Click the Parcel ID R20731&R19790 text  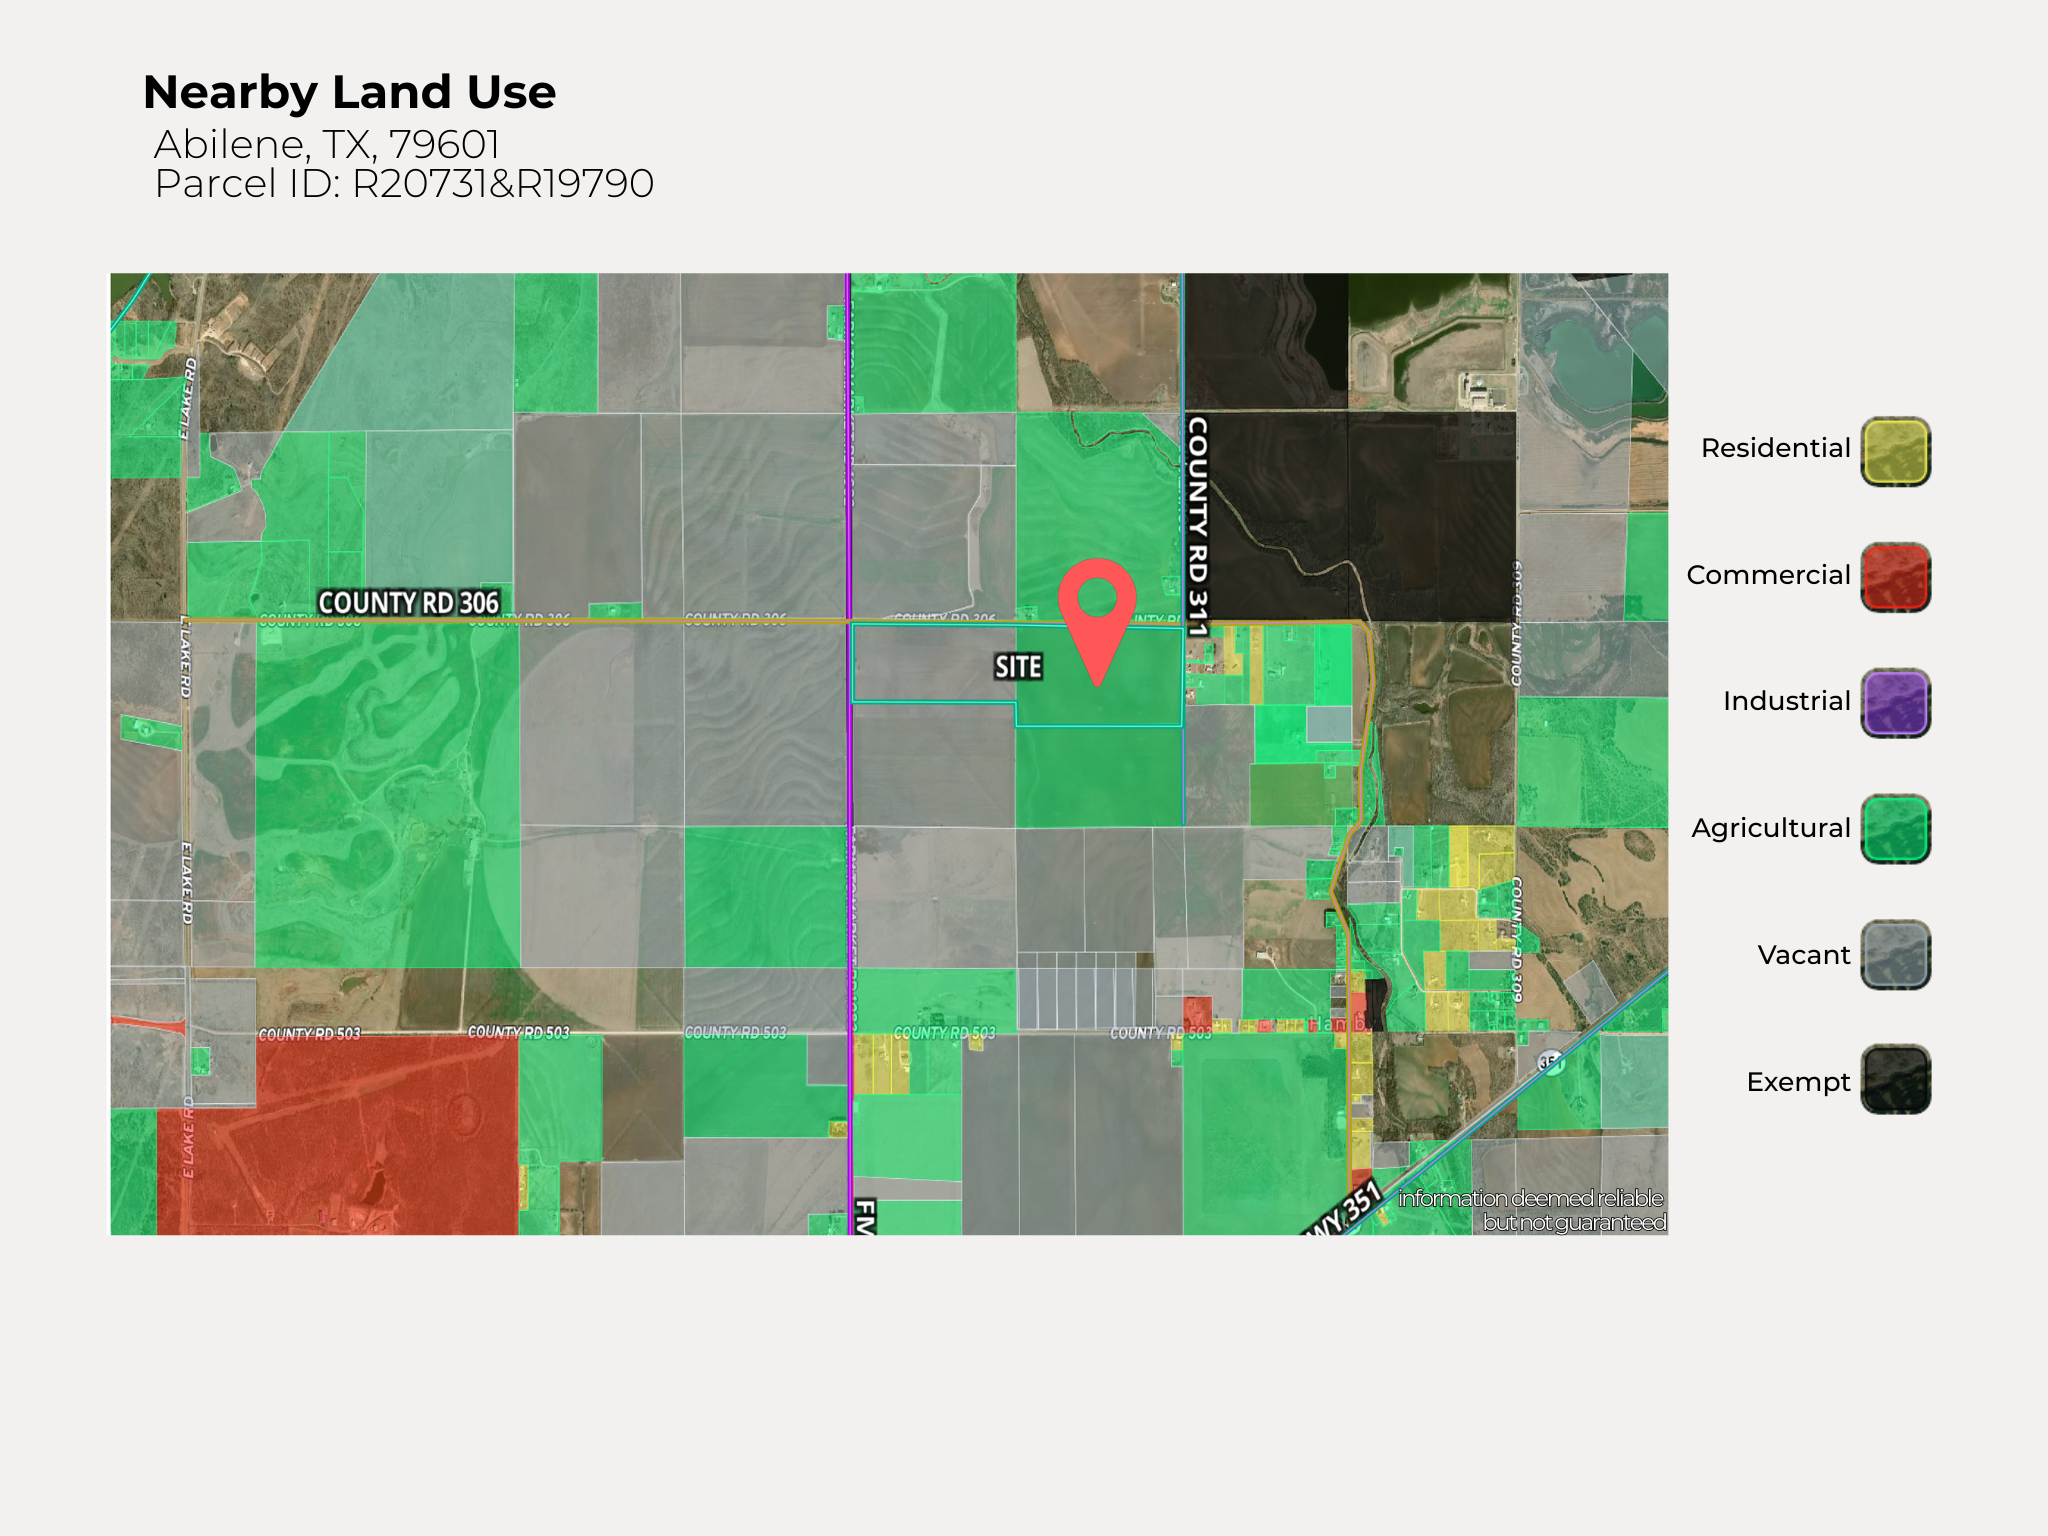pyautogui.click(x=404, y=183)
